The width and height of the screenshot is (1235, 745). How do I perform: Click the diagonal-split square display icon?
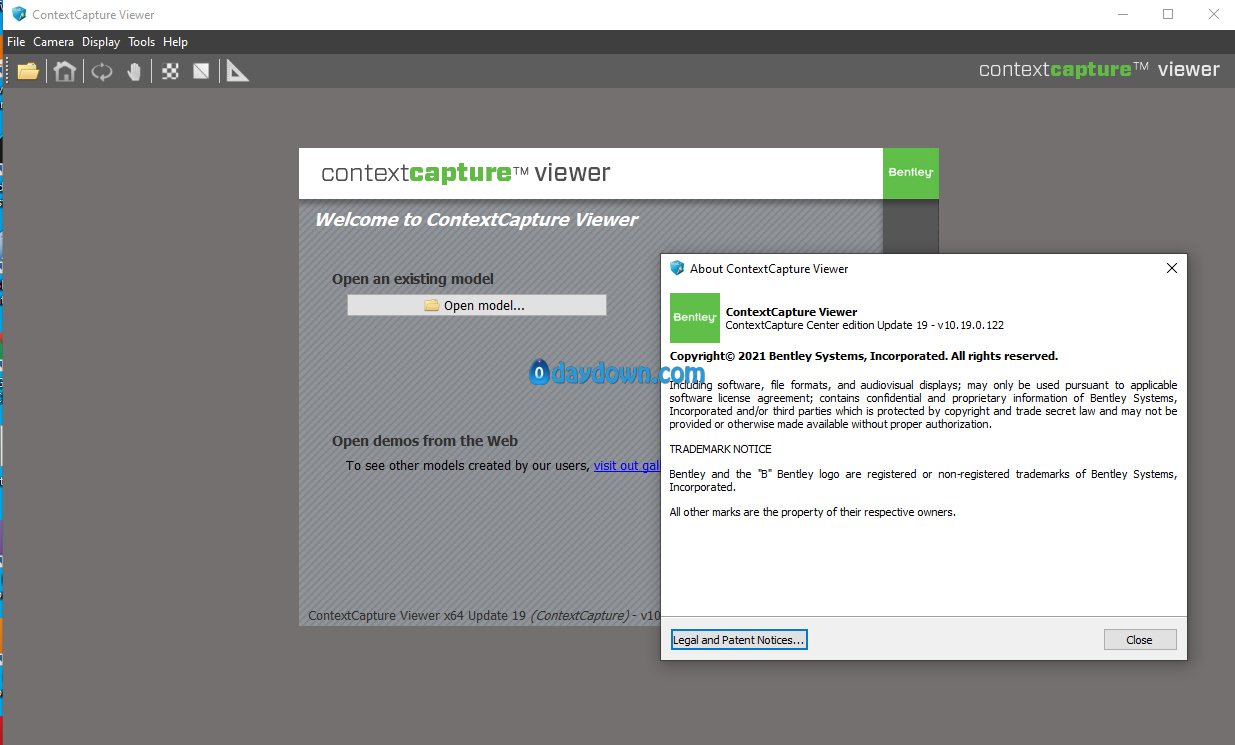coord(202,71)
